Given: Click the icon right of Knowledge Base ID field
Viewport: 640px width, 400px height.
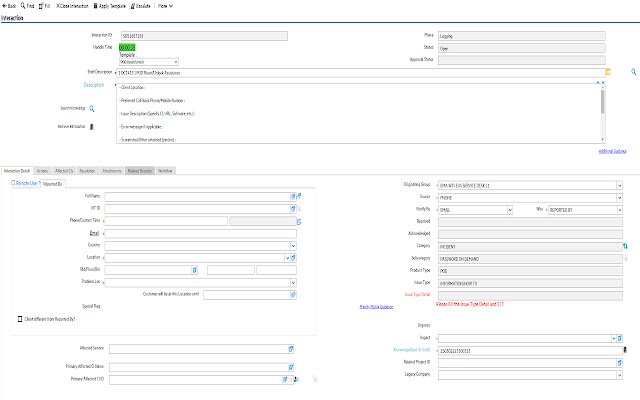Looking at the screenshot, I should tap(625, 350).
